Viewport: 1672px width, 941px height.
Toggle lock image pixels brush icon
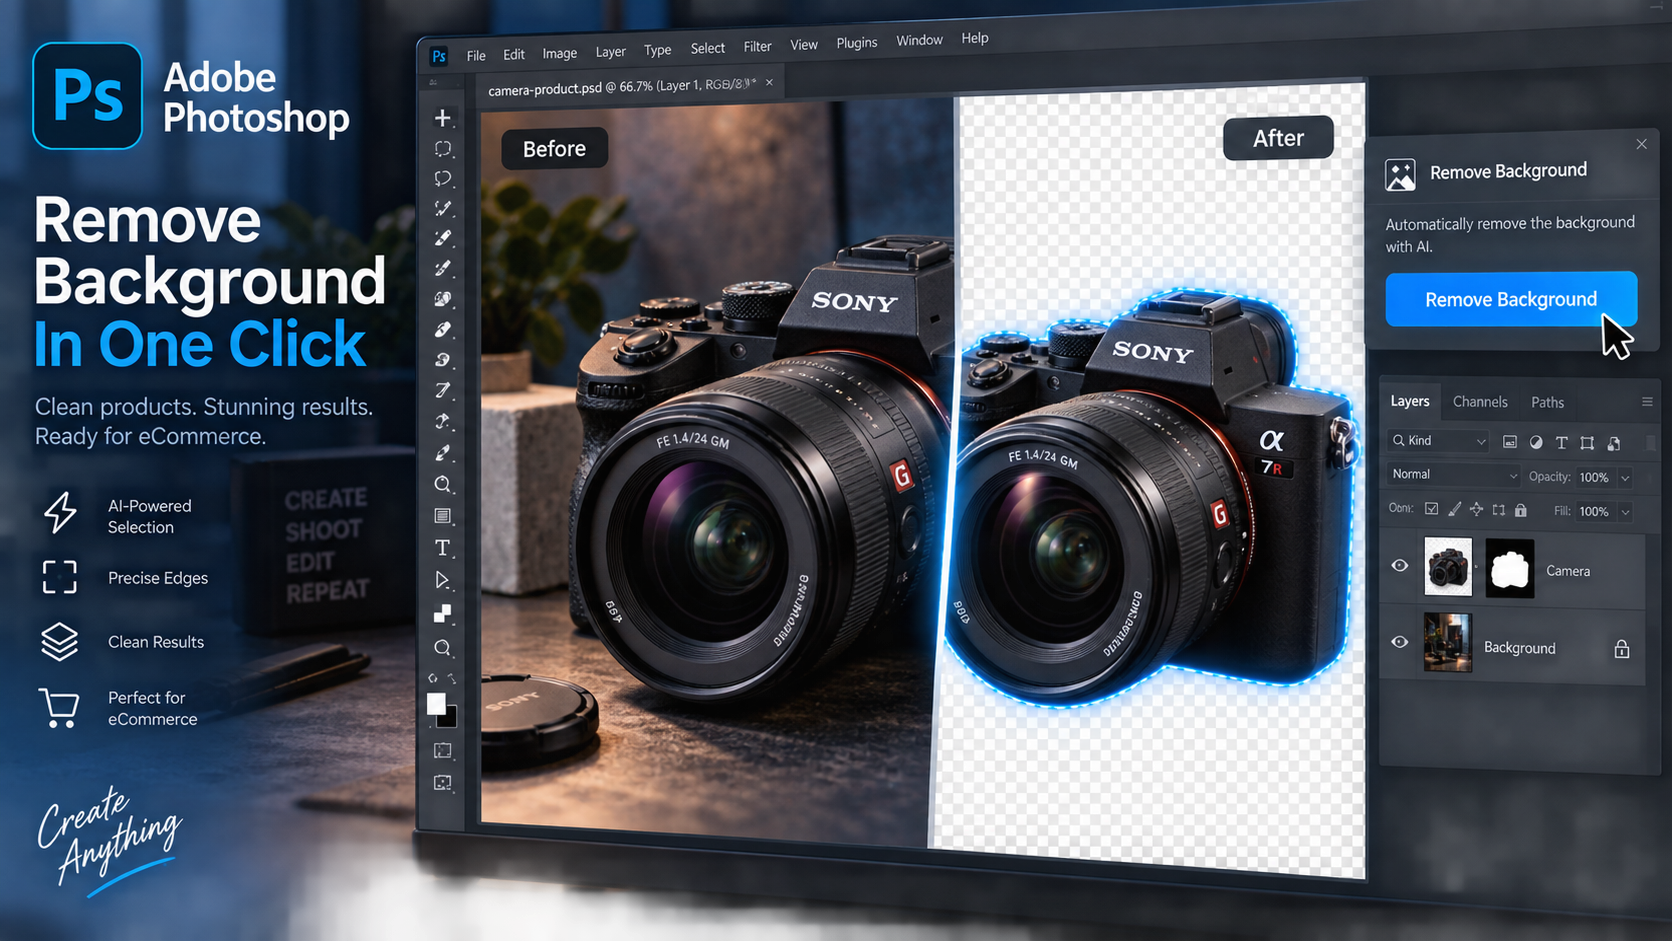[1454, 509]
